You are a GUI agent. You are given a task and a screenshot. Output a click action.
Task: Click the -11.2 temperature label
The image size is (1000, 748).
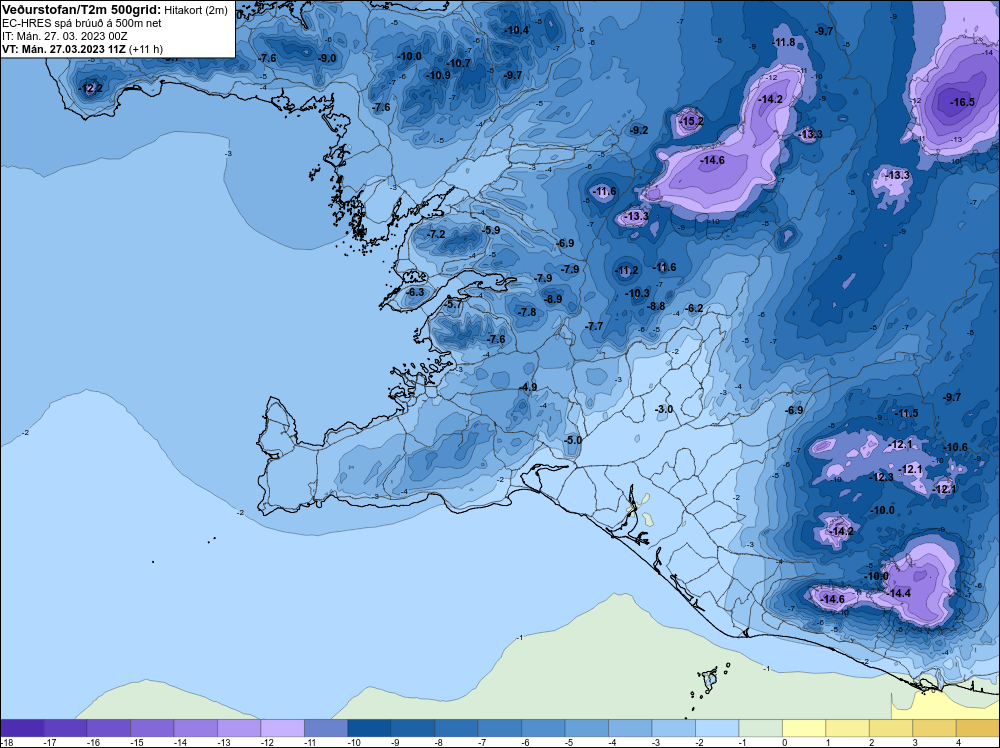tap(627, 271)
